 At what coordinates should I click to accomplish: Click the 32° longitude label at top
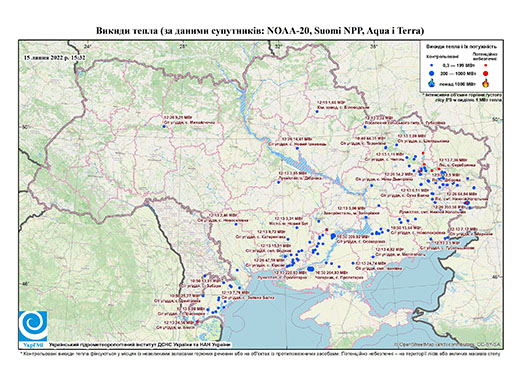[x=278, y=46]
